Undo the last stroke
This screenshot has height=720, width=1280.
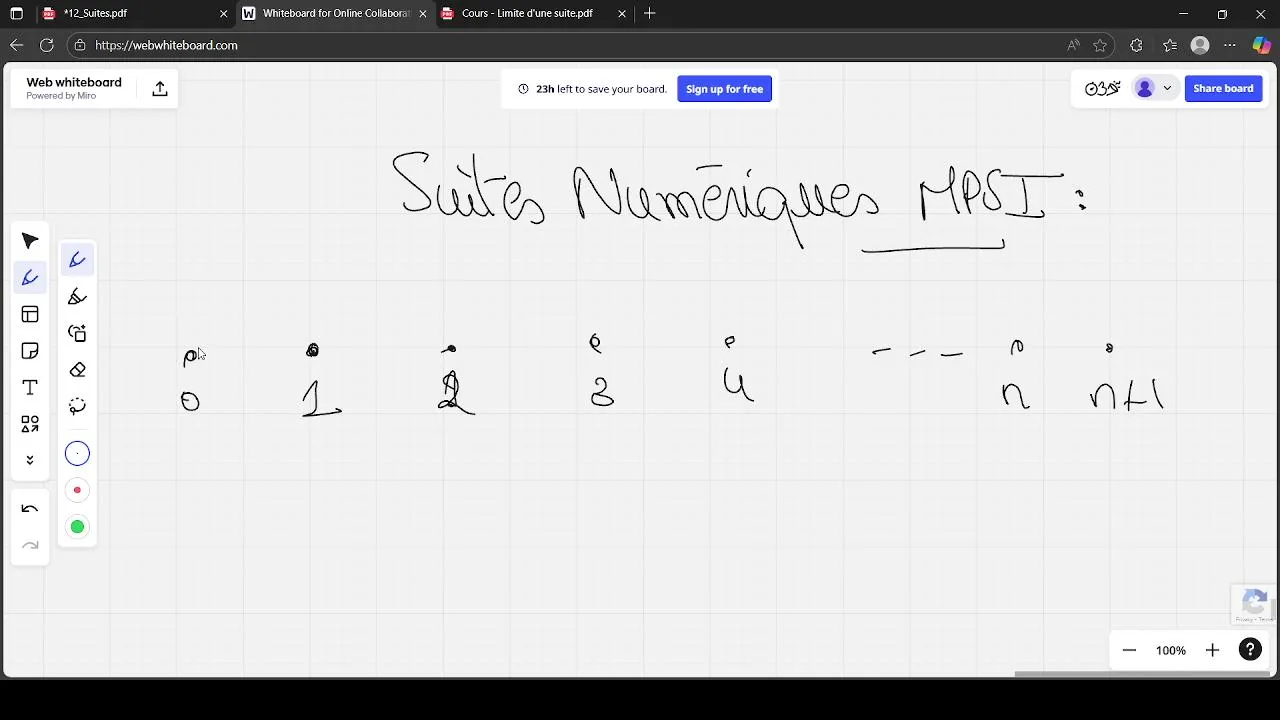30,509
